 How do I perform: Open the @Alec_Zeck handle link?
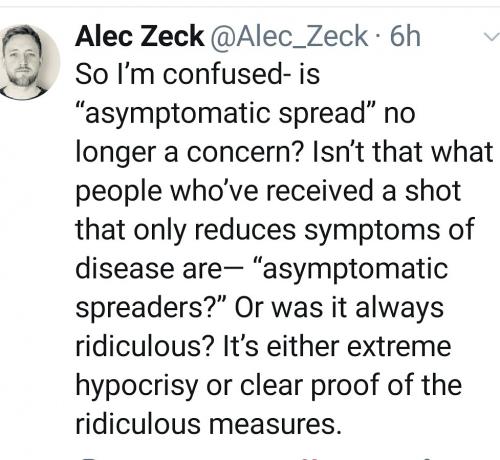pyautogui.click(x=288, y=37)
